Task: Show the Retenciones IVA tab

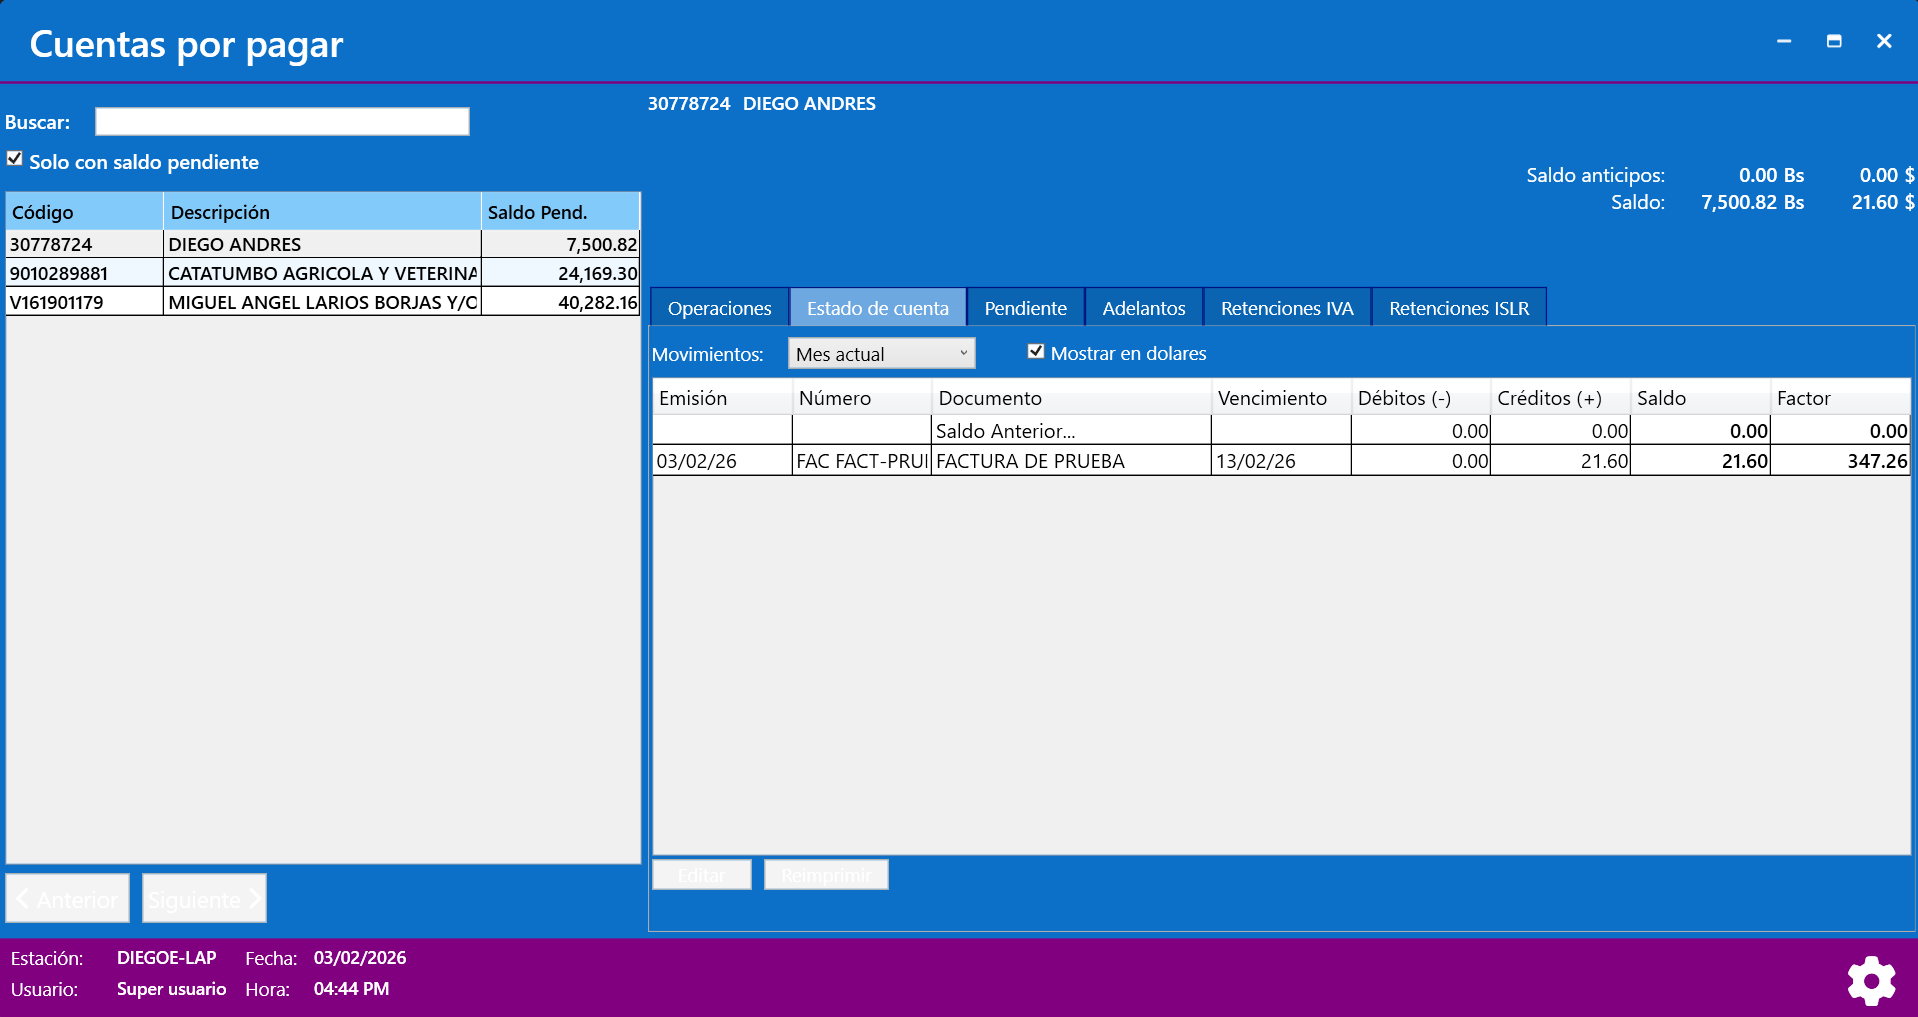Action: [1286, 308]
